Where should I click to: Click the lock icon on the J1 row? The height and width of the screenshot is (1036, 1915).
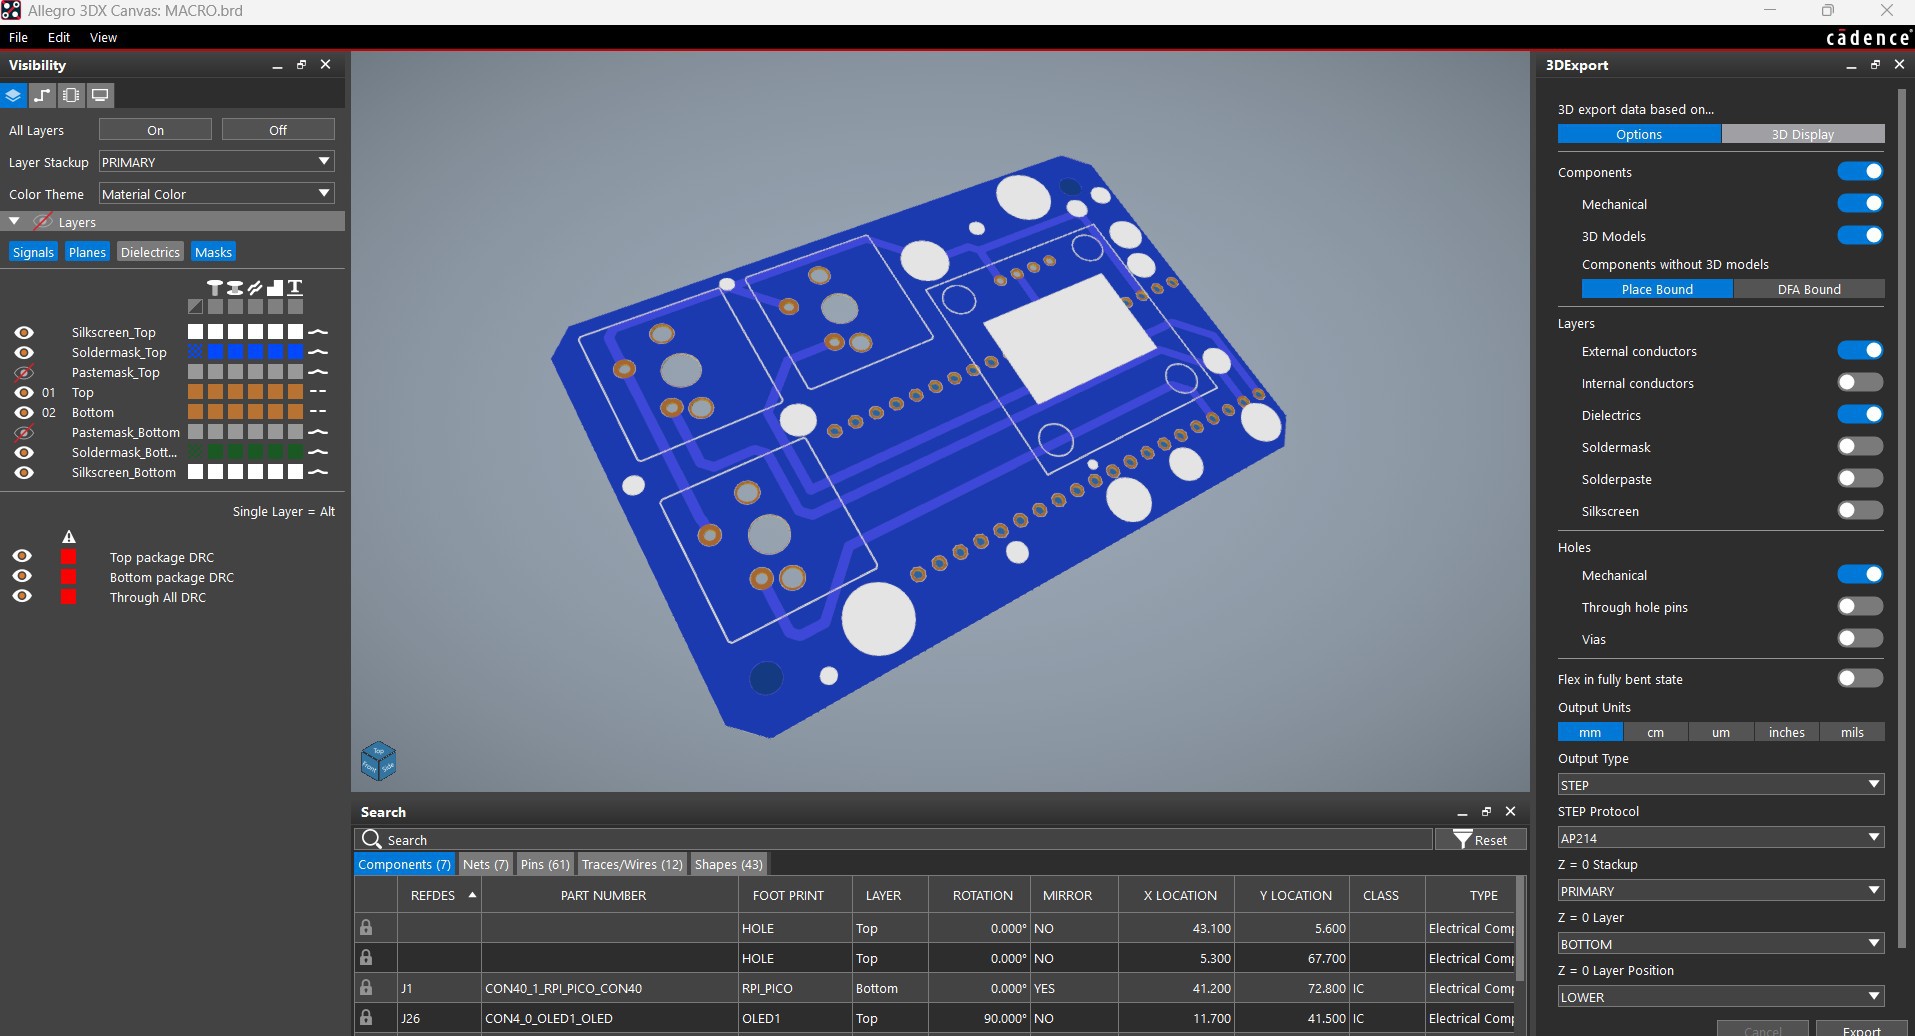pyautogui.click(x=368, y=987)
